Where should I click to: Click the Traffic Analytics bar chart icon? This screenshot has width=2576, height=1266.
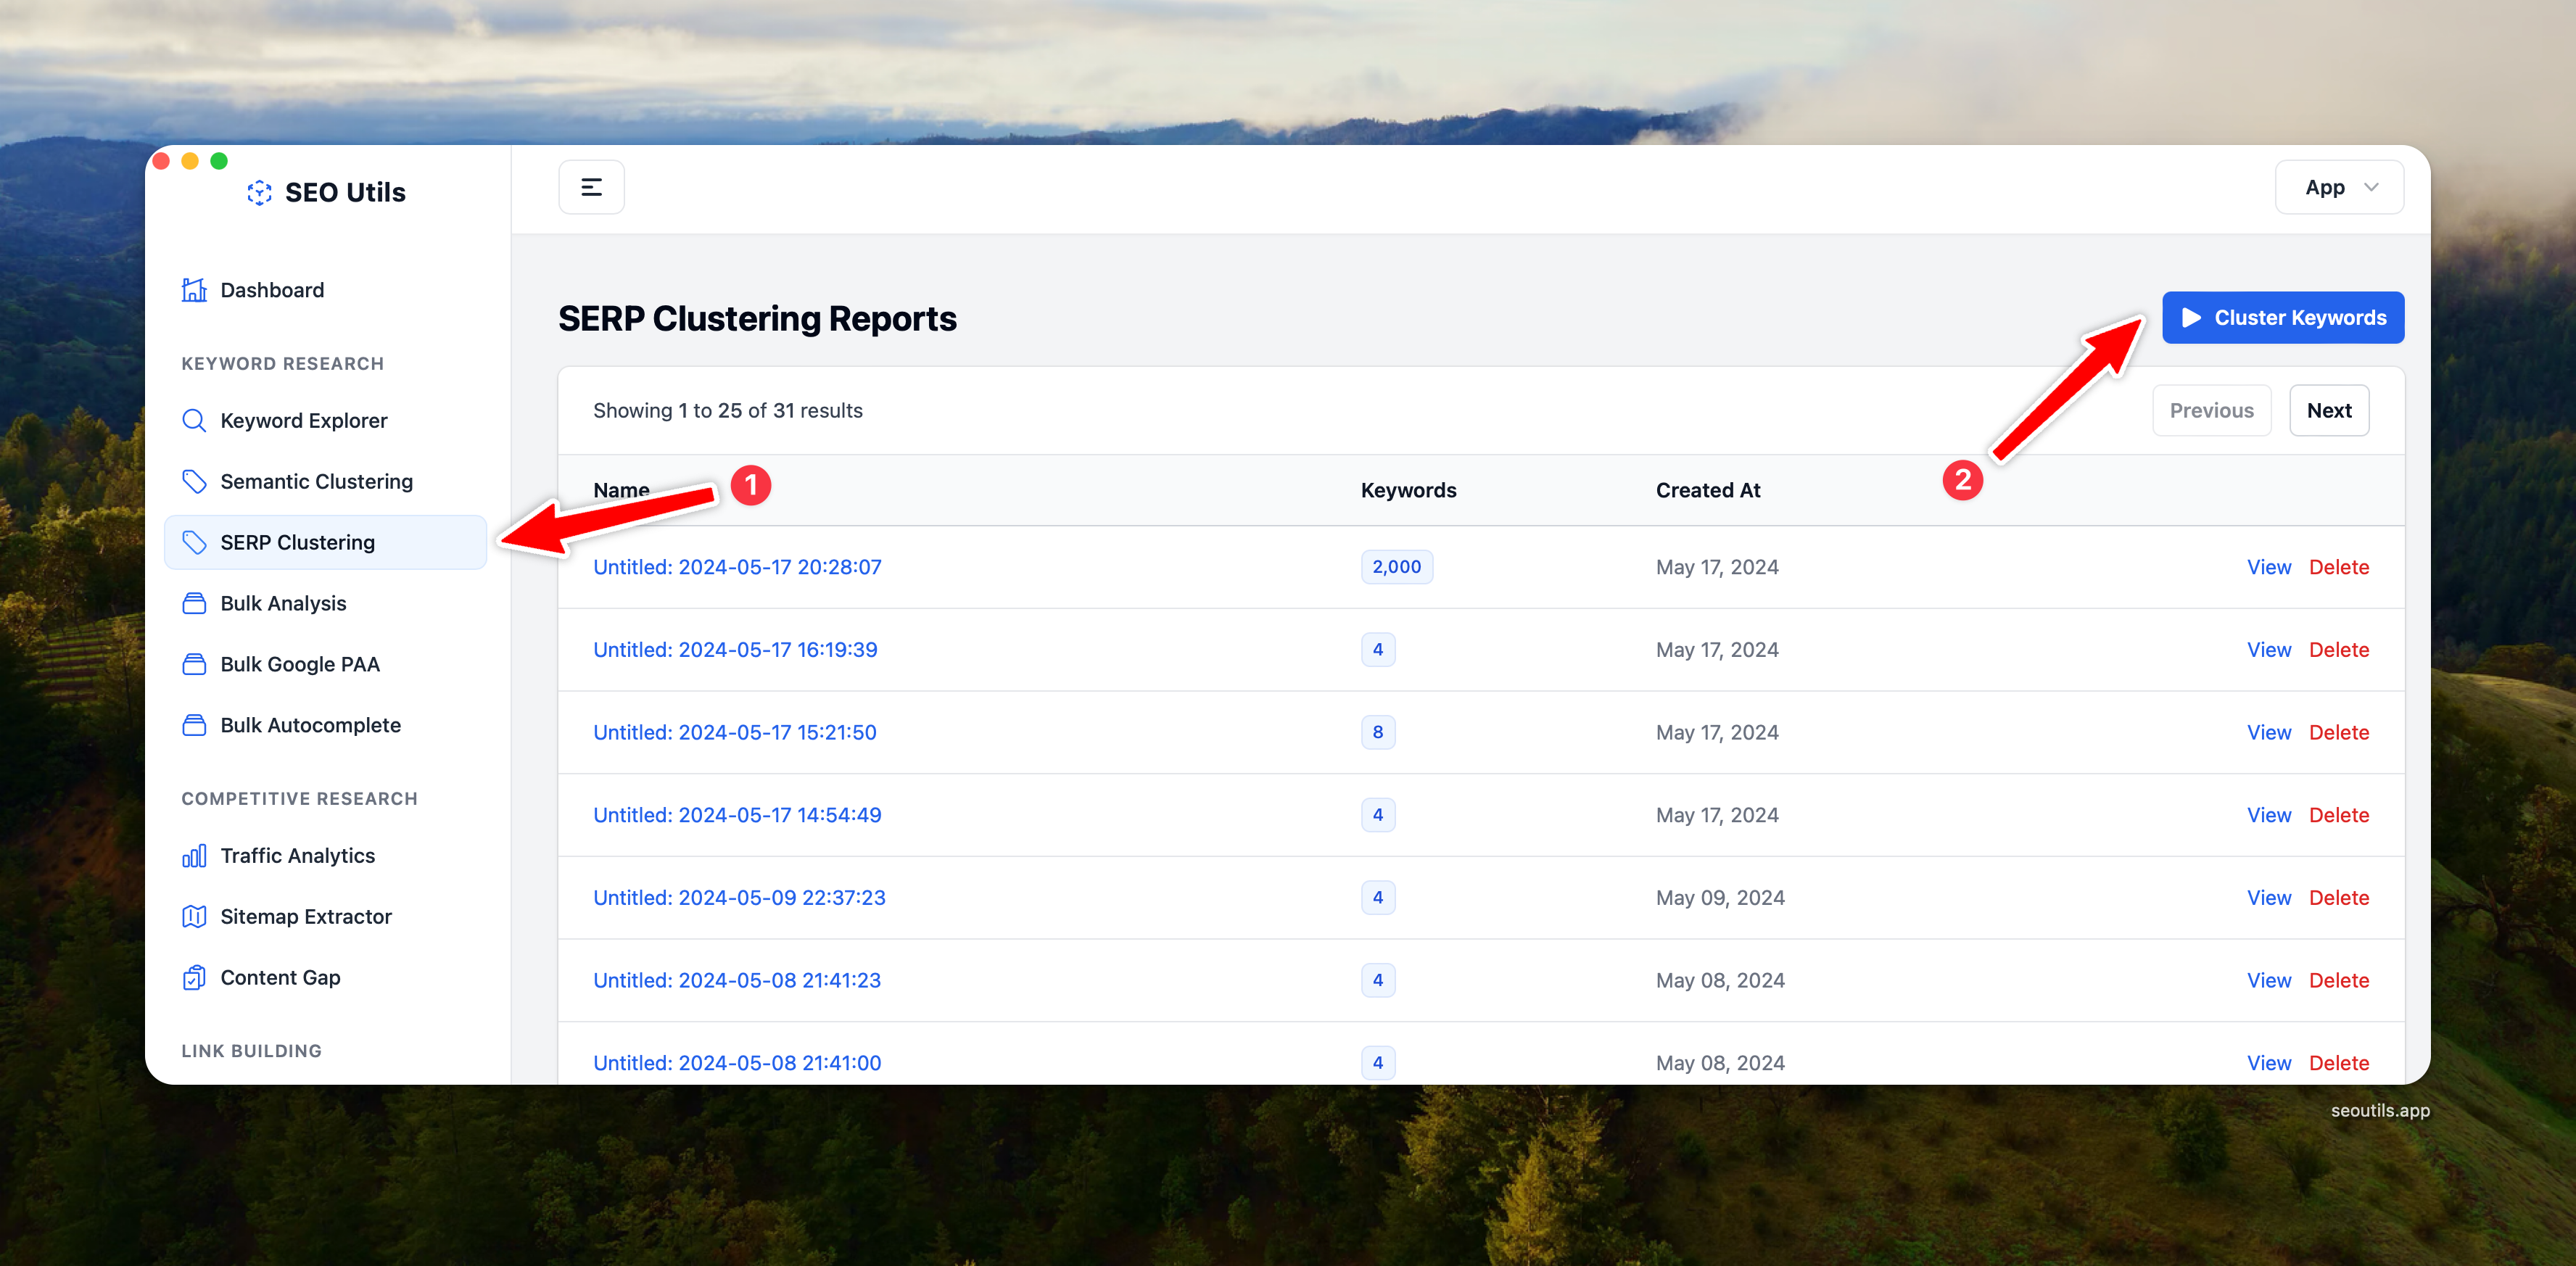pos(194,856)
